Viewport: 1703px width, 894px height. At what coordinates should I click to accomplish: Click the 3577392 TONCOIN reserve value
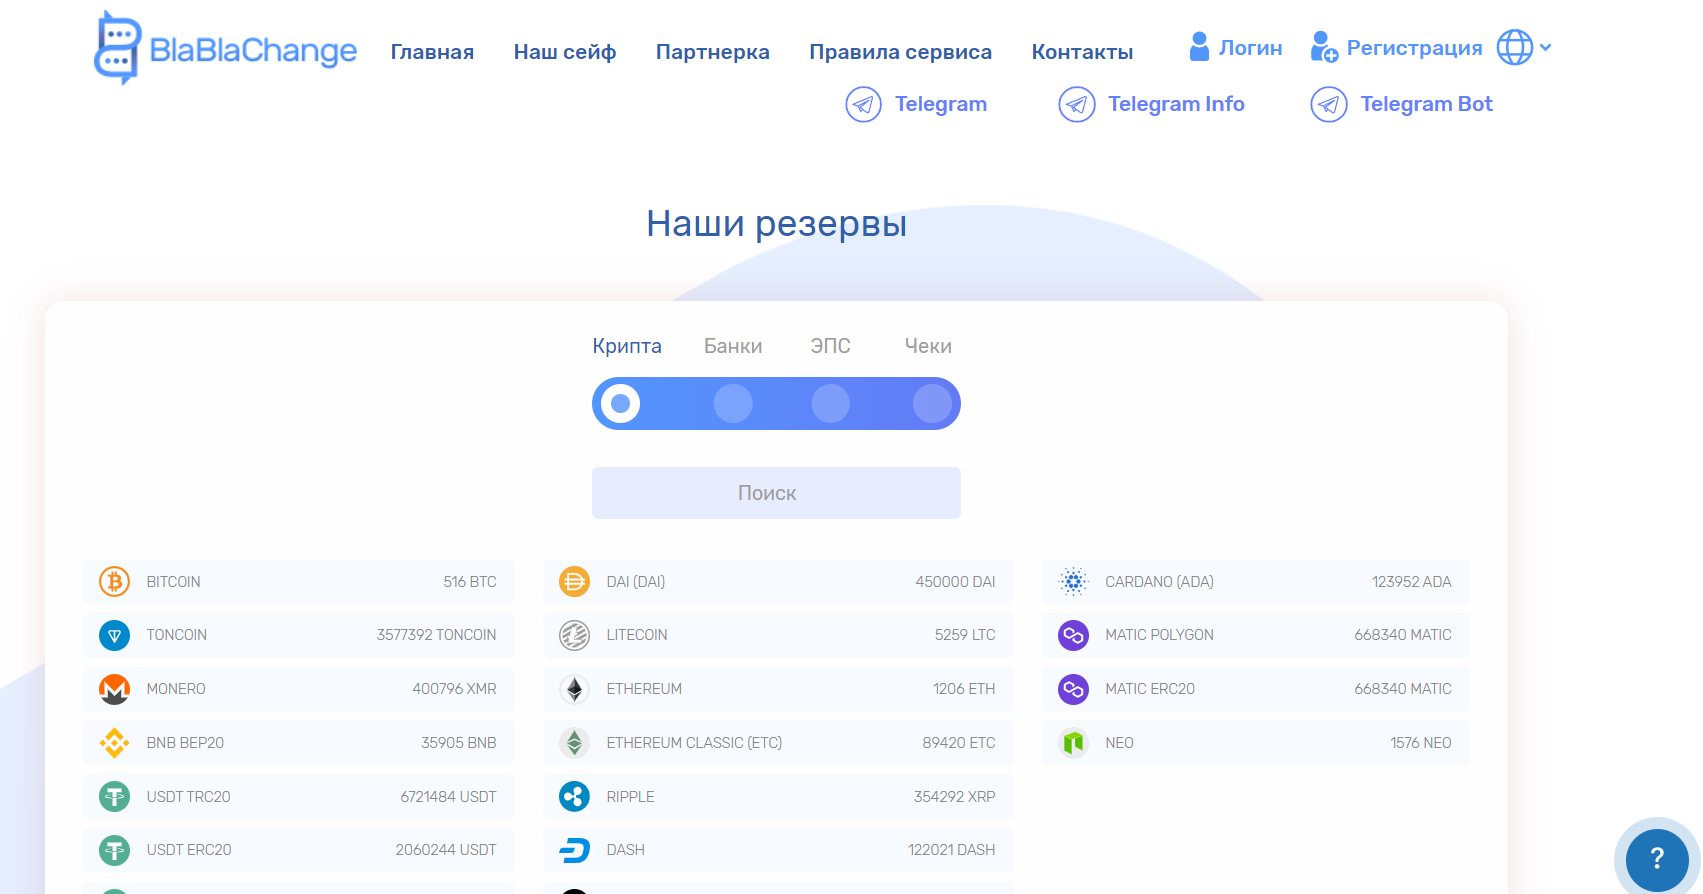pyautogui.click(x=436, y=635)
